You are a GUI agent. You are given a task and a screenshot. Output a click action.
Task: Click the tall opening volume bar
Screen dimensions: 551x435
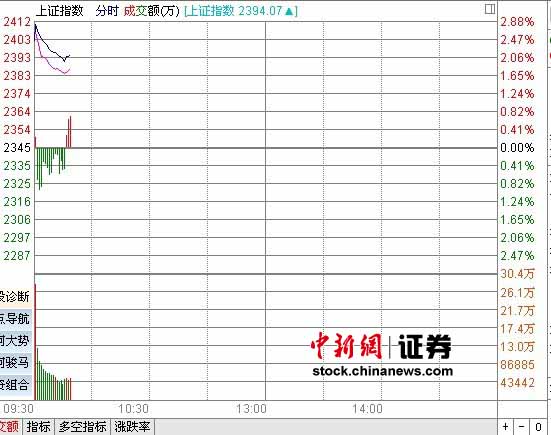tap(35, 342)
